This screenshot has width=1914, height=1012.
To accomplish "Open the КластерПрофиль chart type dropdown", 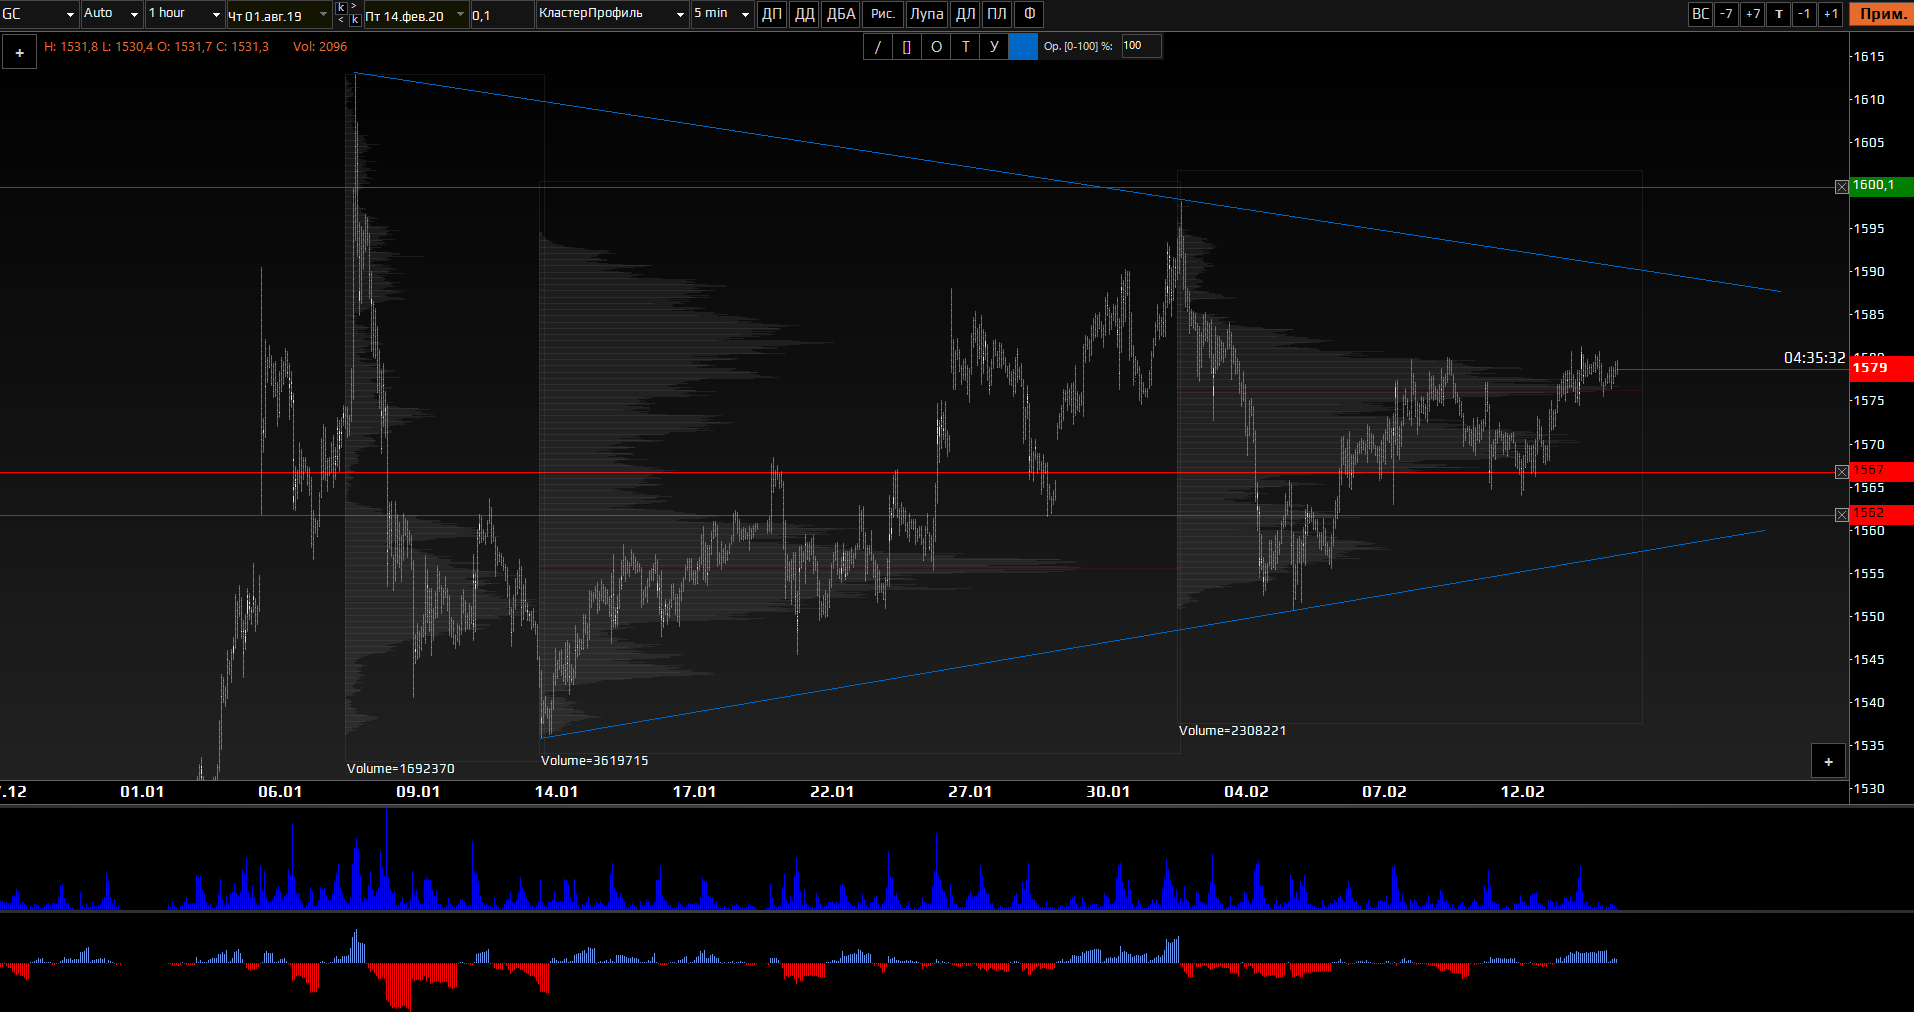I will (612, 14).
